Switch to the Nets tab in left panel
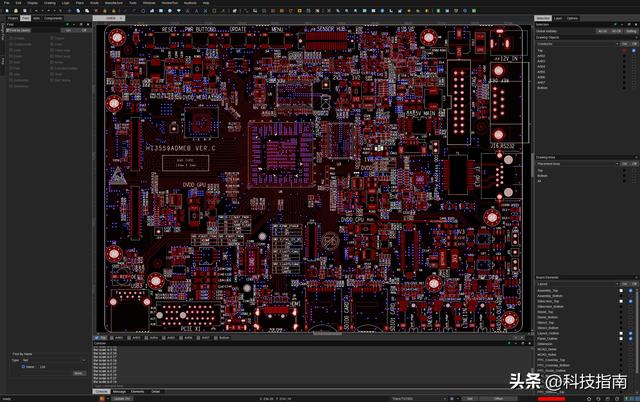640x402 pixels. pyautogui.click(x=37, y=18)
